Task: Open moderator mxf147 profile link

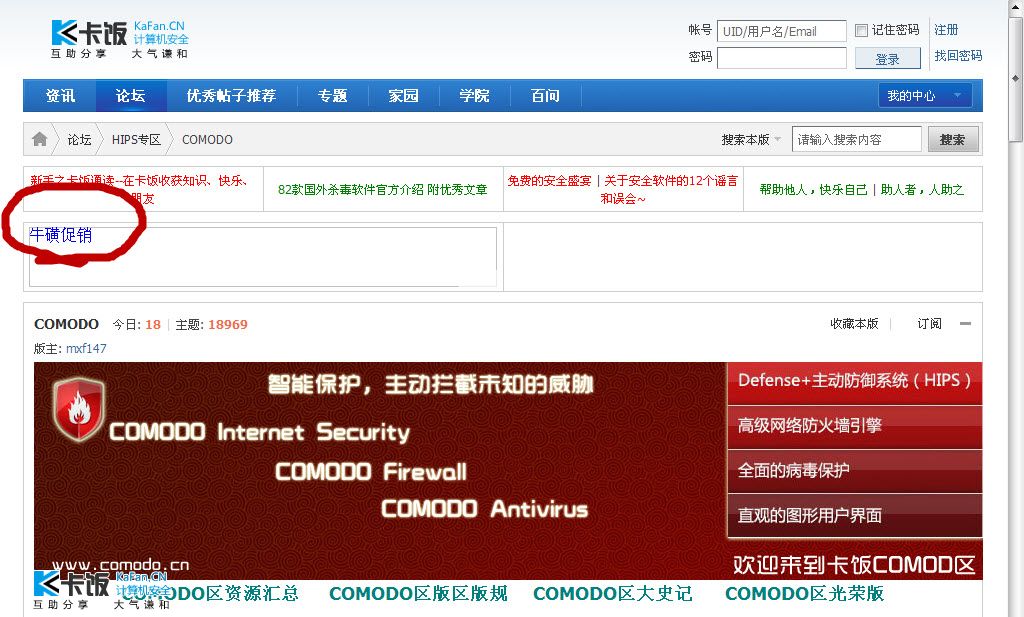Action: click(86, 349)
